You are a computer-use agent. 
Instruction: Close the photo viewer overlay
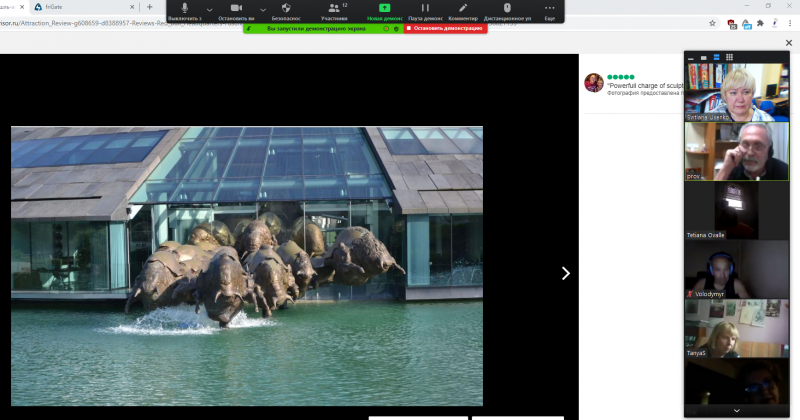789,43
